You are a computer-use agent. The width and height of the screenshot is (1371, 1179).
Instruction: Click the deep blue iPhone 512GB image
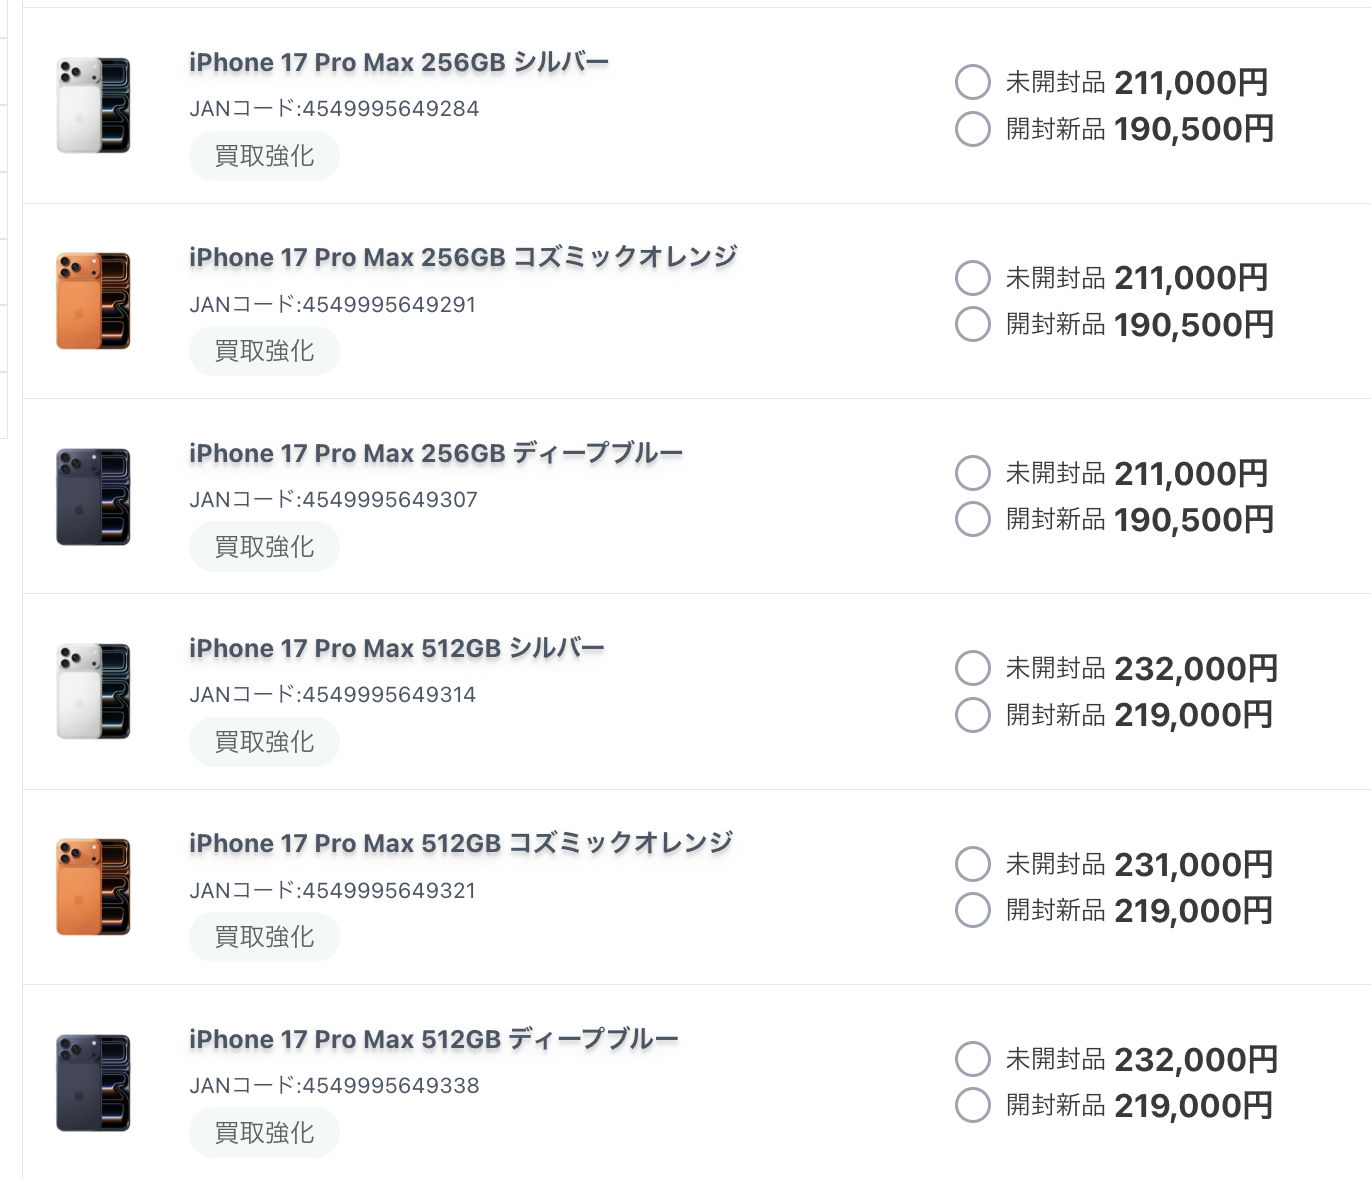[x=93, y=1082]
